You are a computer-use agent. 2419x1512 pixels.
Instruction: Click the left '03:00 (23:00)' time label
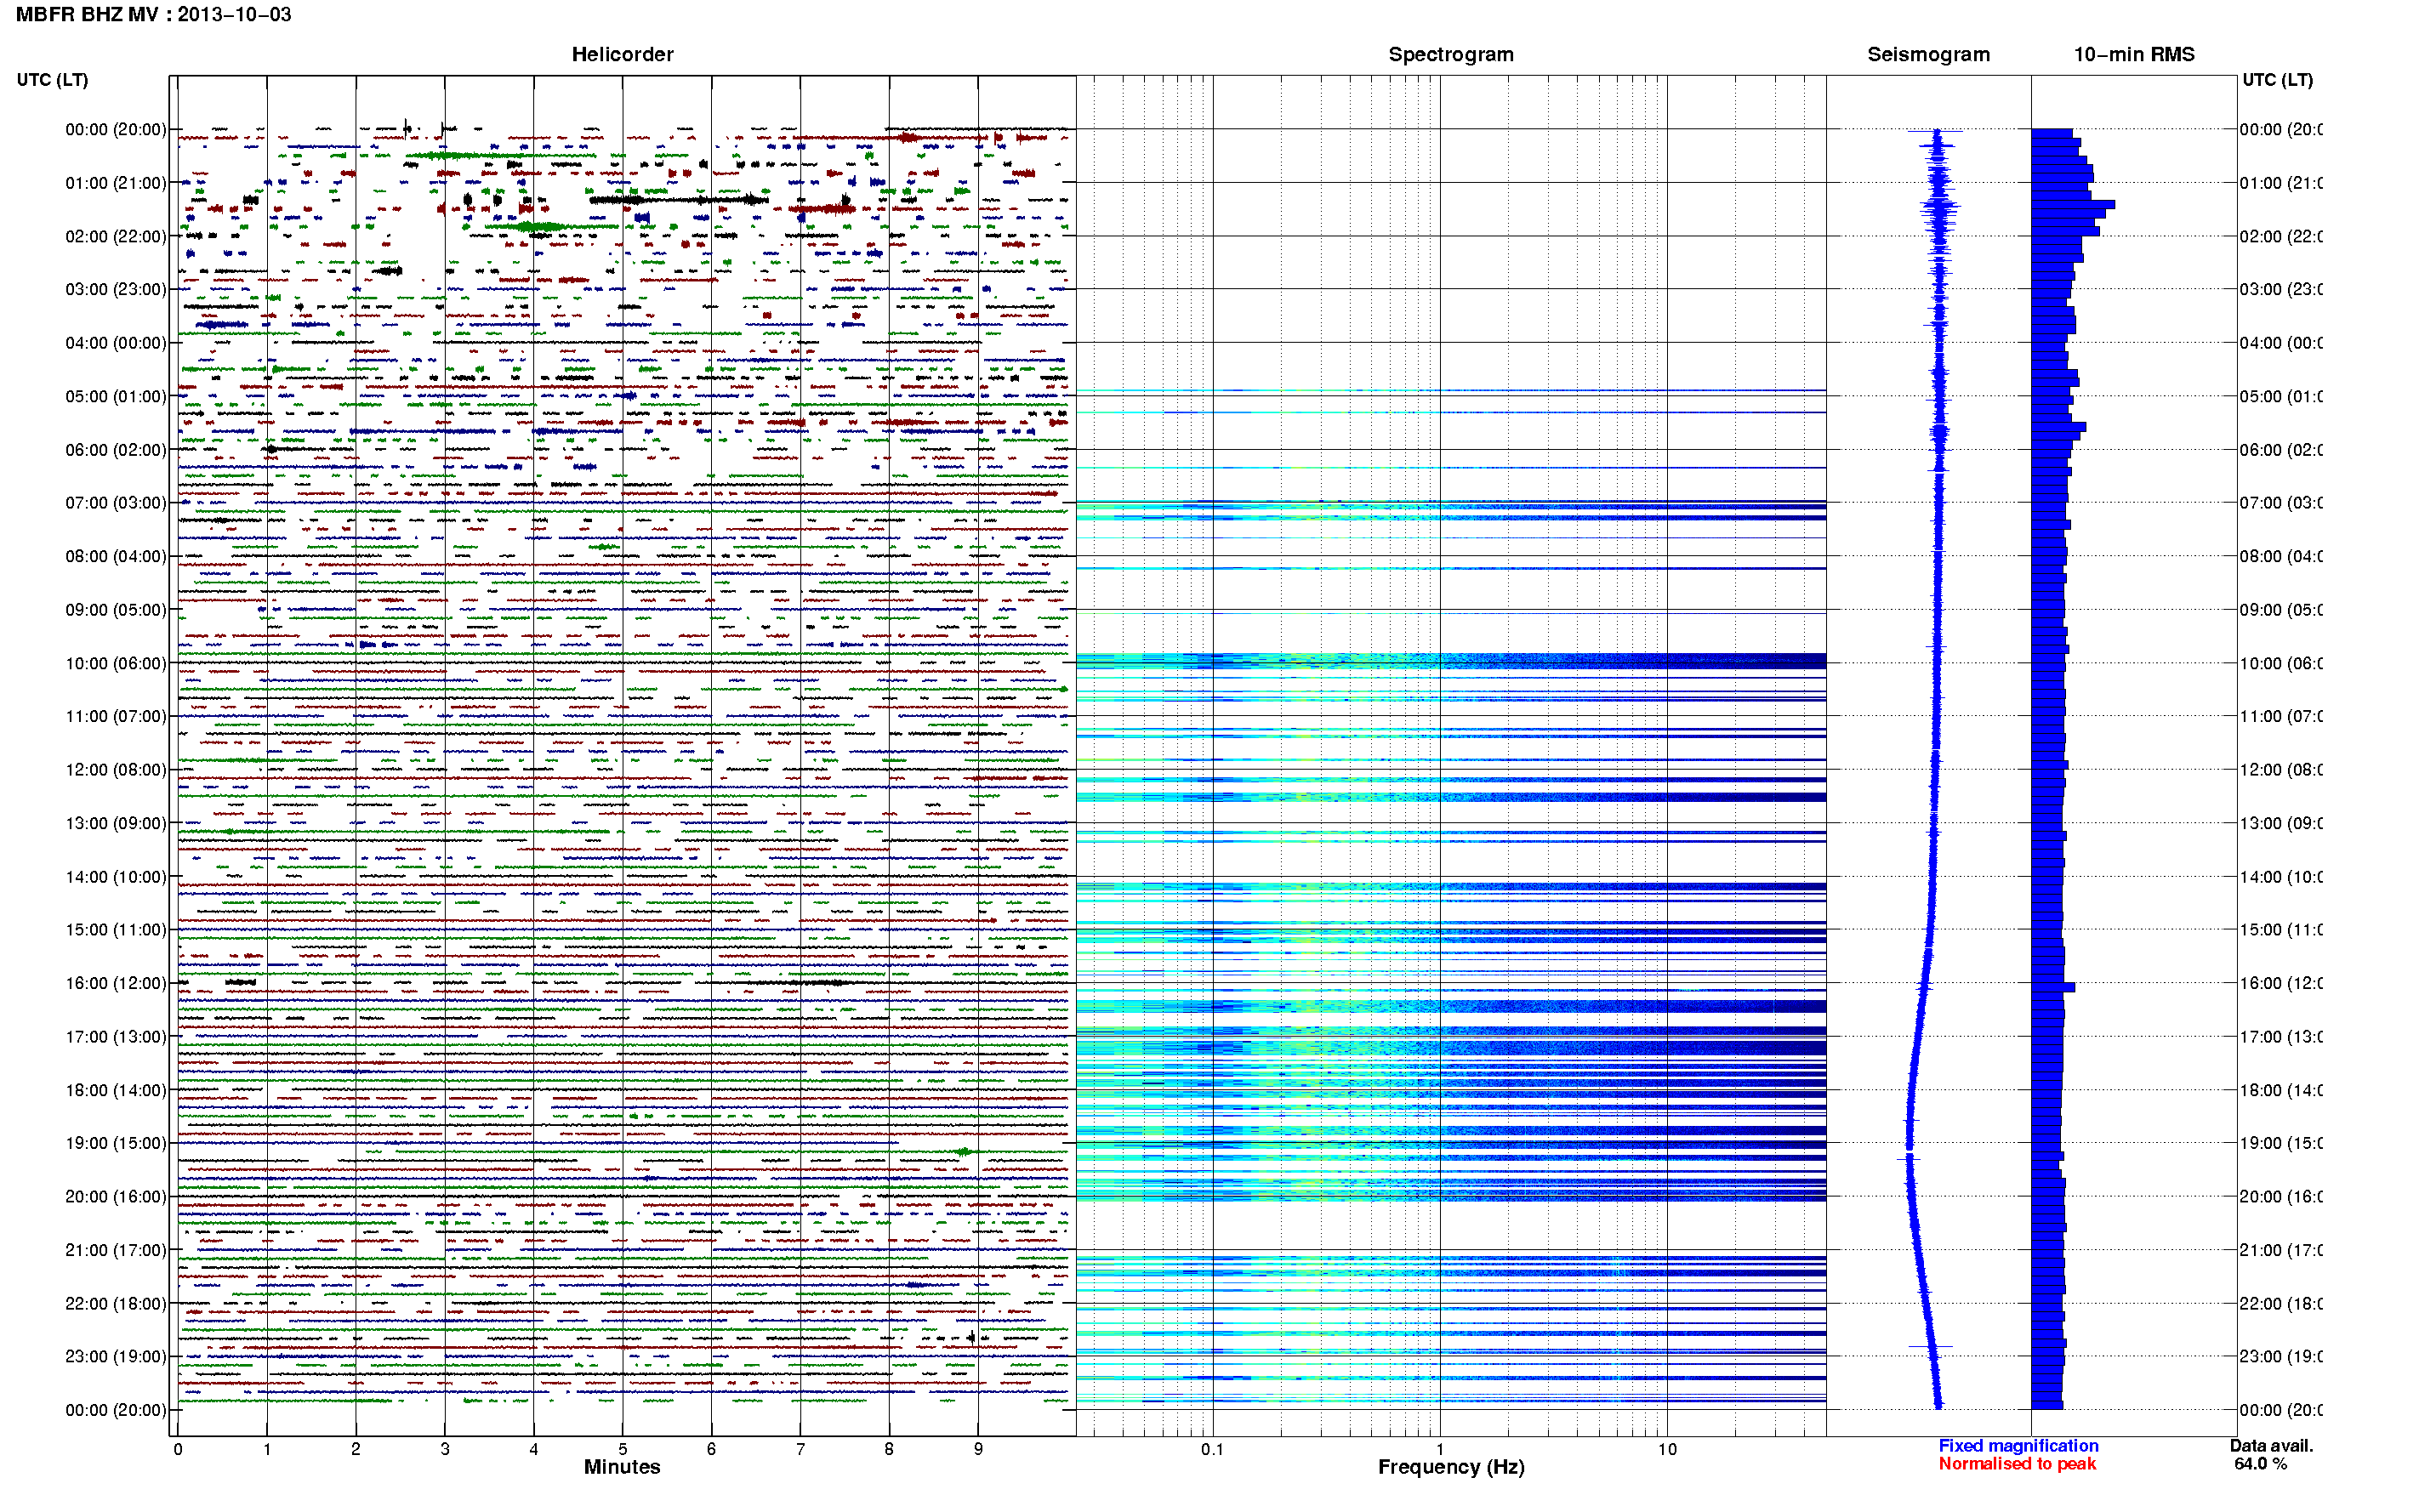116,290
